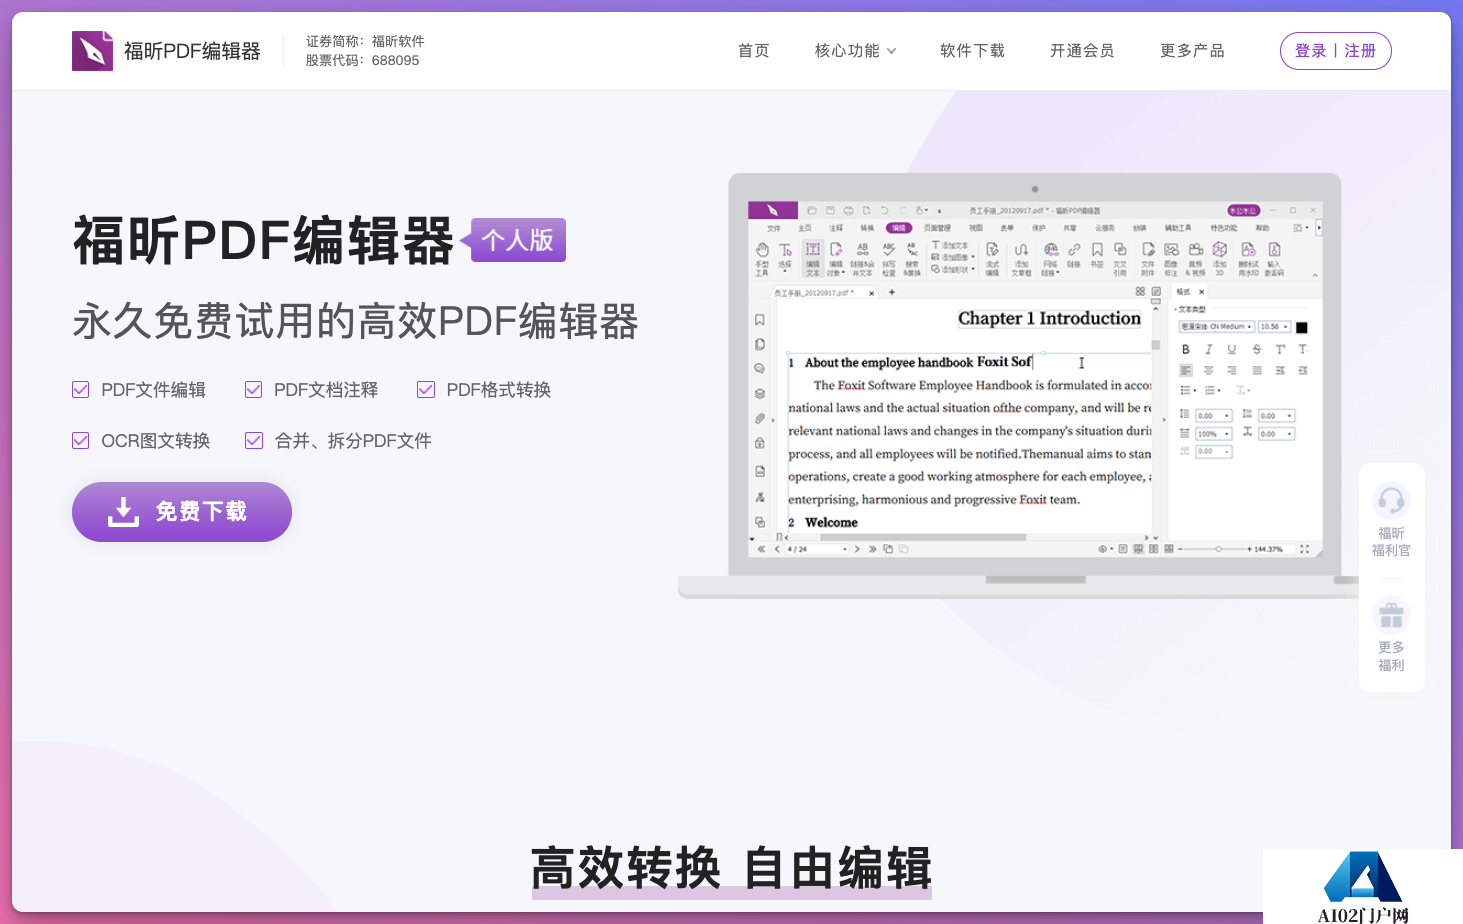Image resolution: width=1463 pixels, height=924 pixels.
Task: Click the black text color swatch
Action: 1301,327
